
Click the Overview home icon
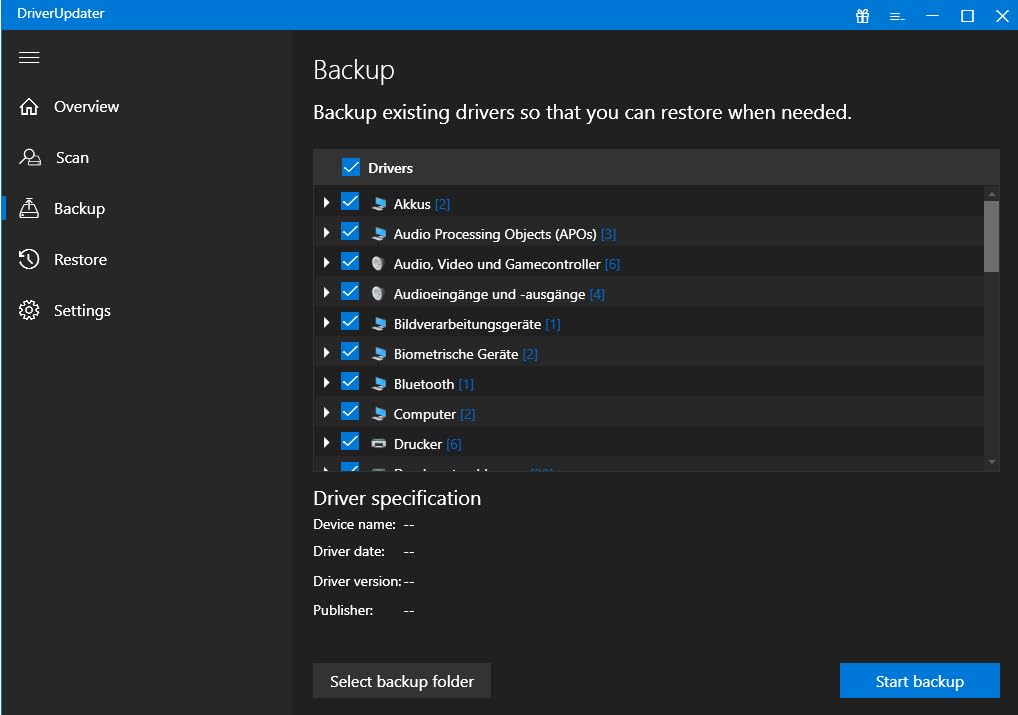29,107
